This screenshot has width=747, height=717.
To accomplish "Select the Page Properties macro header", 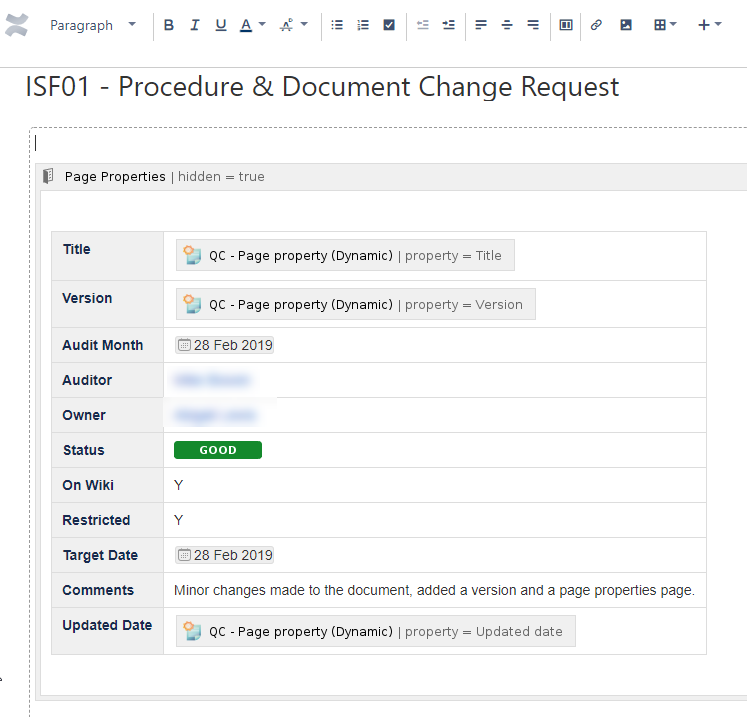I will (391, 177).
